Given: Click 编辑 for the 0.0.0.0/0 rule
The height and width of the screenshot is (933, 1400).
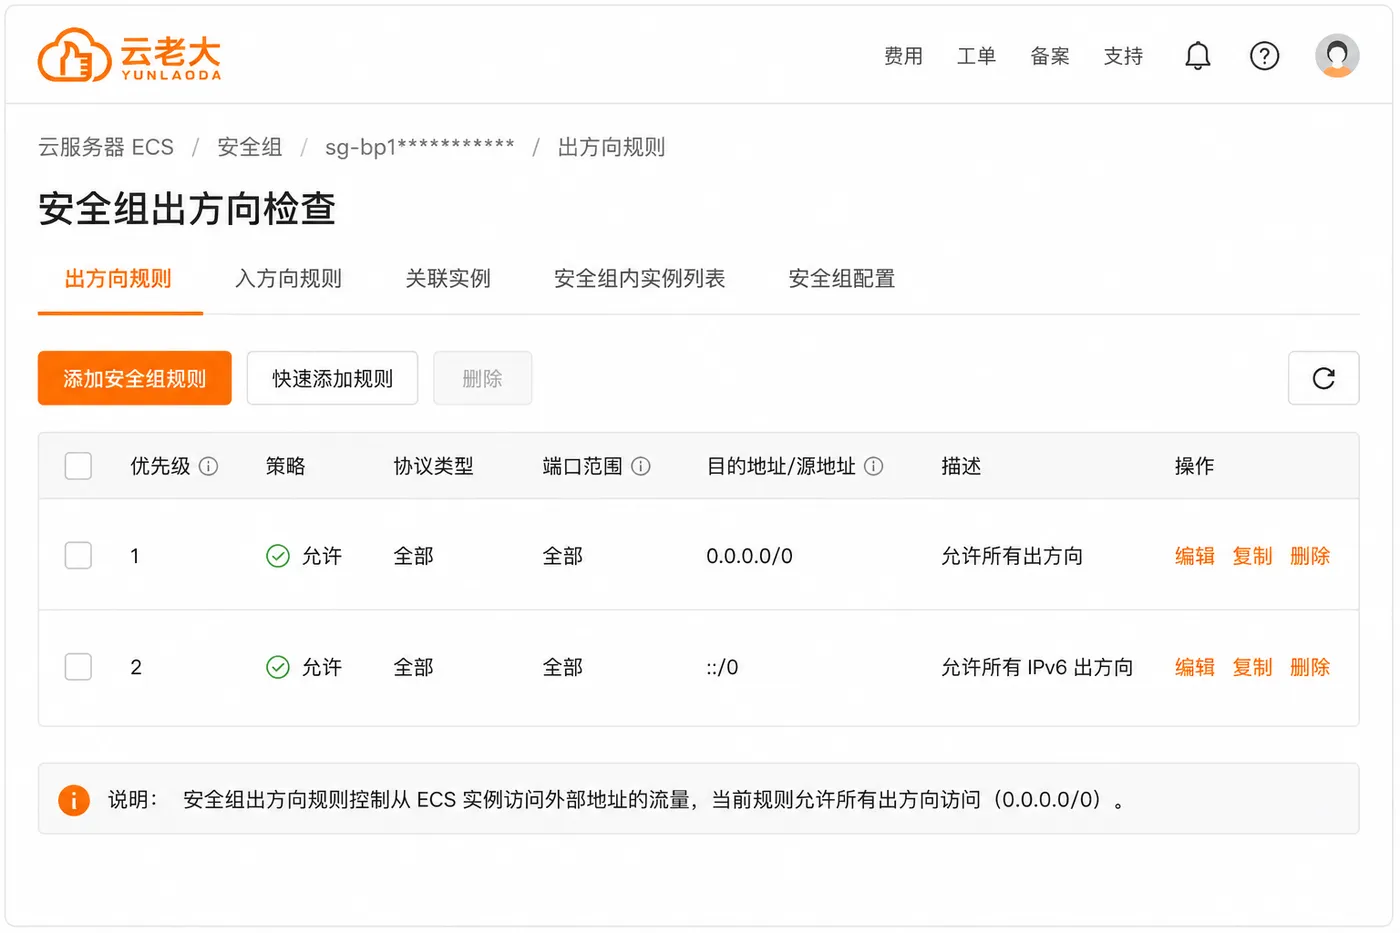Looking at the screenshot, I should pyautogui.click(x=1194, y=556).
